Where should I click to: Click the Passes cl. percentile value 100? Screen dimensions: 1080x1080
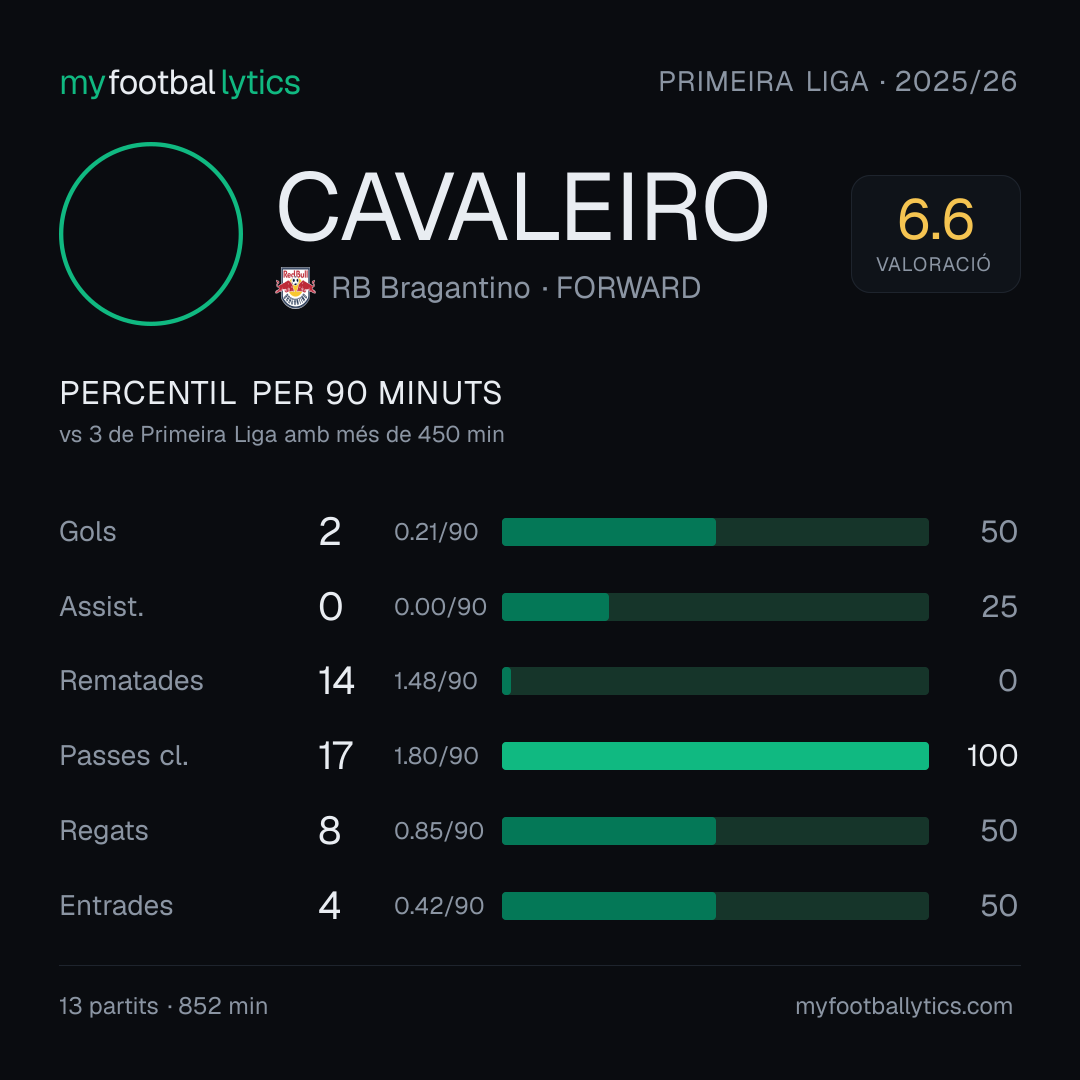tap(992, 756)
